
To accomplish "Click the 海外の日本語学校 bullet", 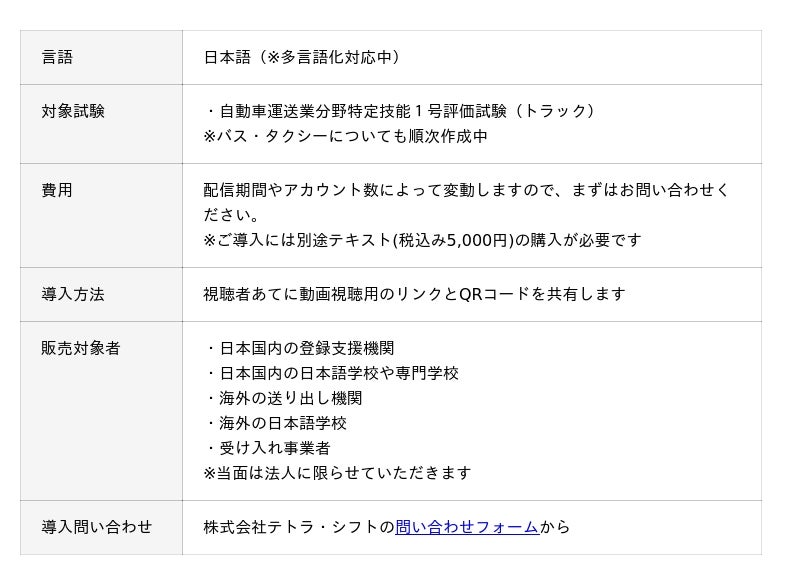I will pos(276,423).
